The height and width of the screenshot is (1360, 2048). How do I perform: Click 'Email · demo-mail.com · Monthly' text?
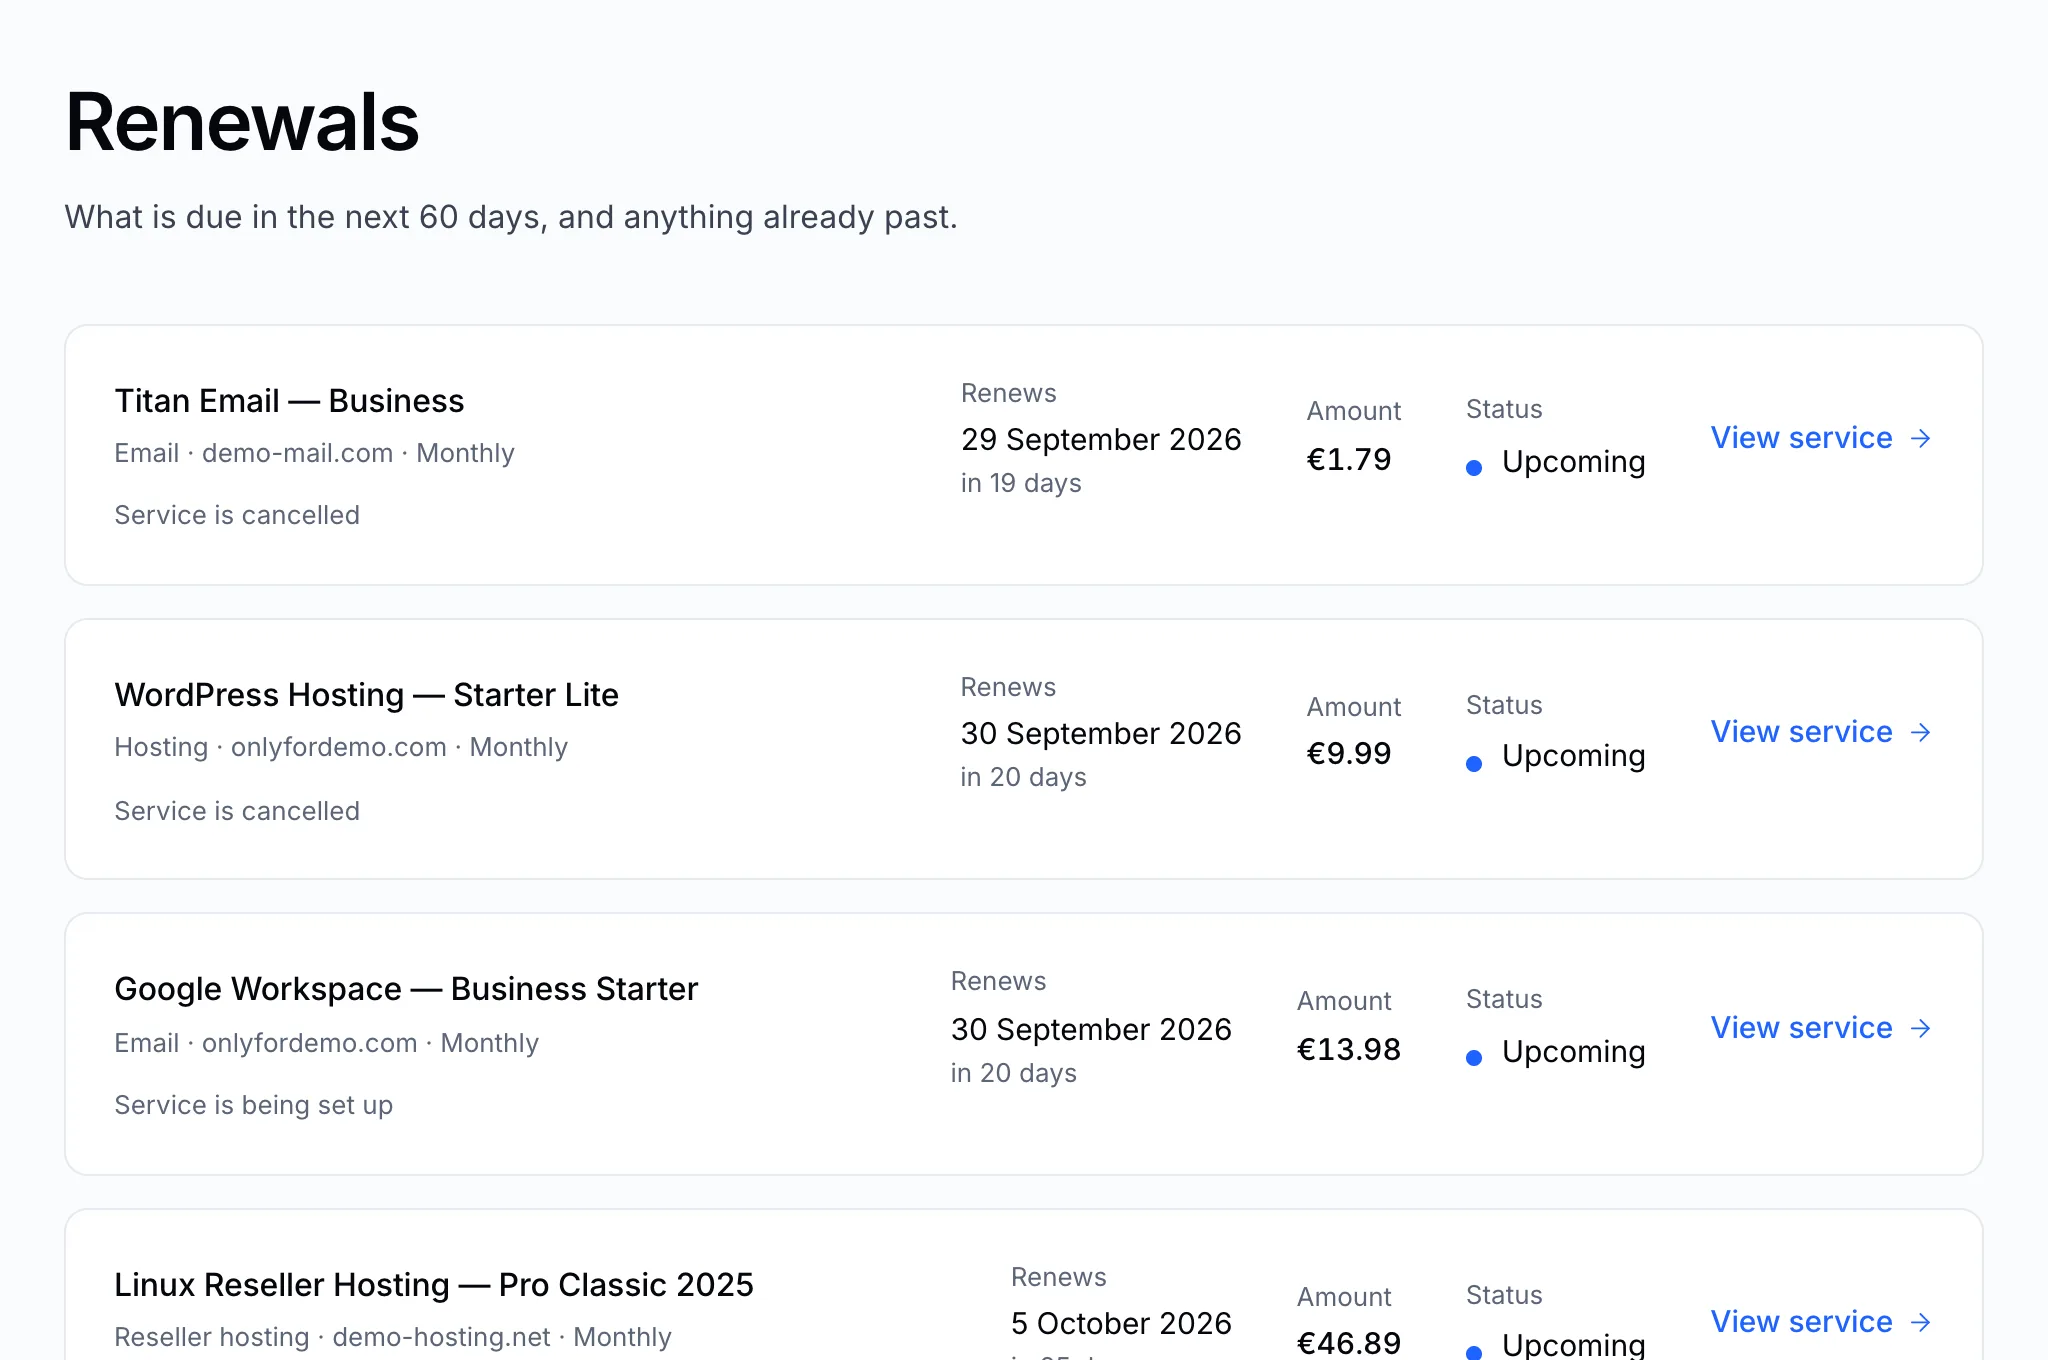click(314, 453)
